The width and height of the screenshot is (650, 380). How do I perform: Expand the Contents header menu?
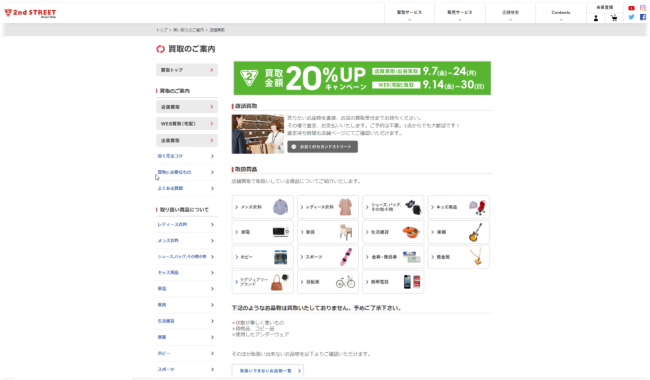pos(561,13)
